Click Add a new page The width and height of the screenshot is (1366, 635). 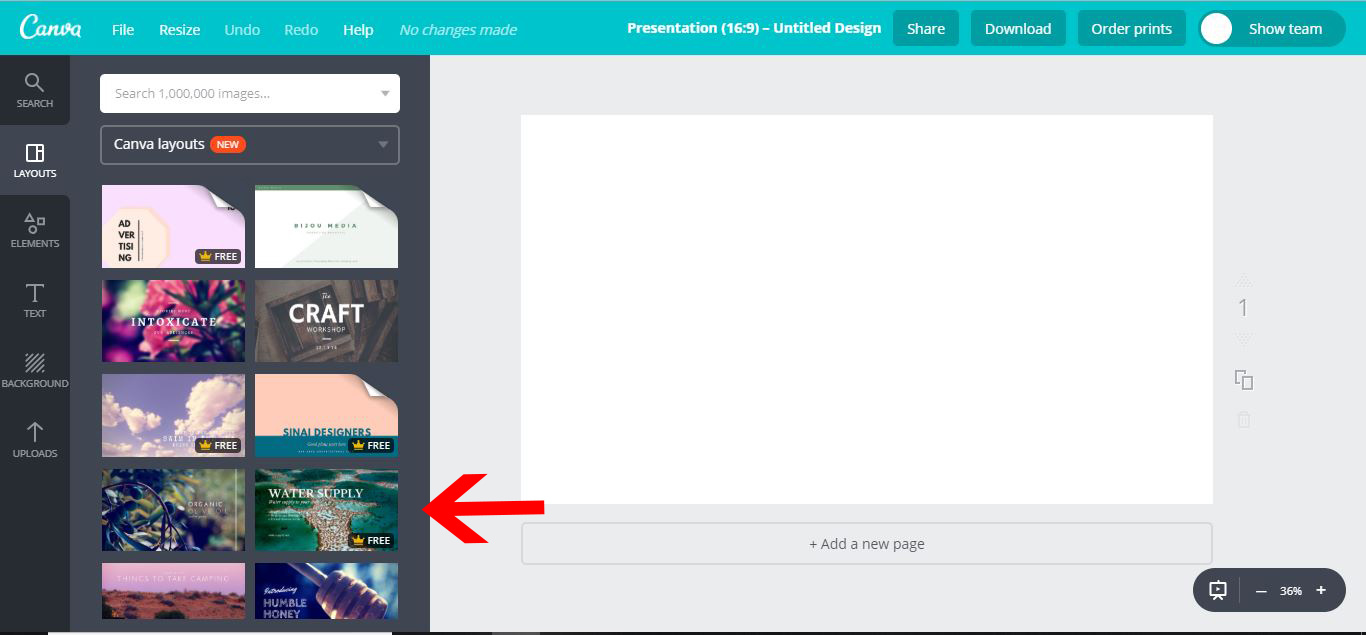[x=865, y=543]
